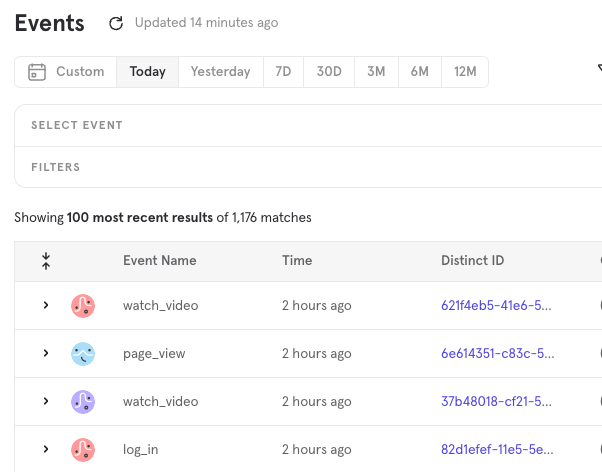Image resolution: width=602 pixels, height=472 pixels.
Task: Select the Today date range tab
Action: (x=147, y=72)
